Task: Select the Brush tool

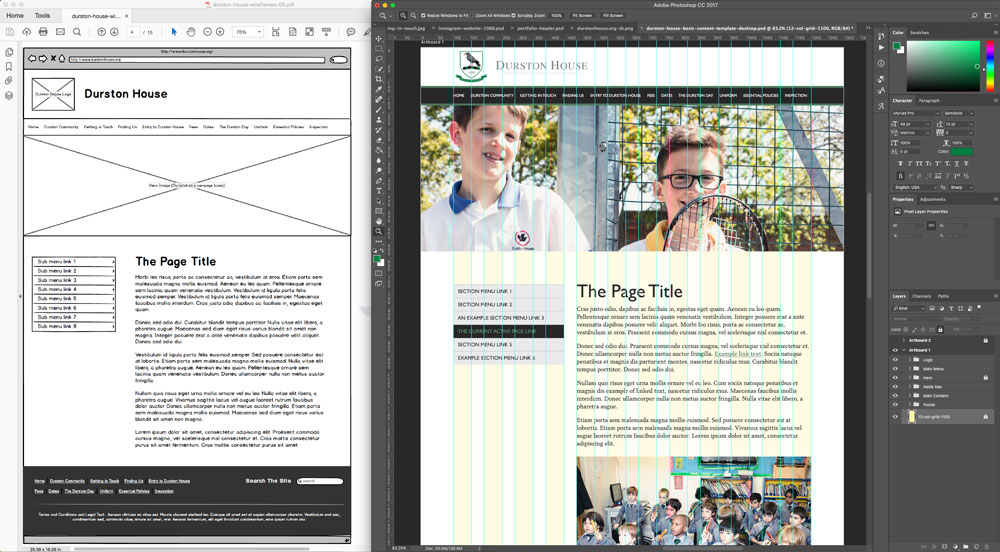Action: (x=379, y=110)
